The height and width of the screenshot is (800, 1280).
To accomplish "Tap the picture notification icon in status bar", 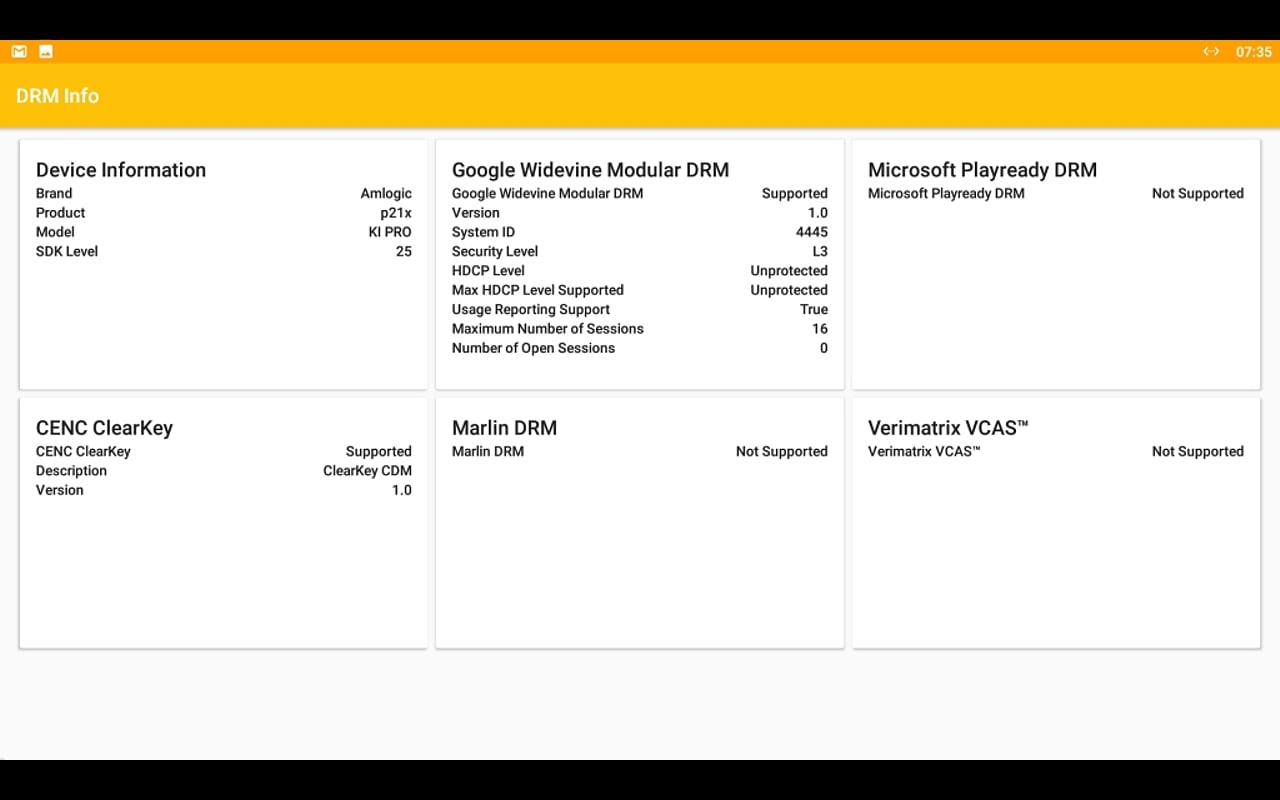I will coord(46,51).
